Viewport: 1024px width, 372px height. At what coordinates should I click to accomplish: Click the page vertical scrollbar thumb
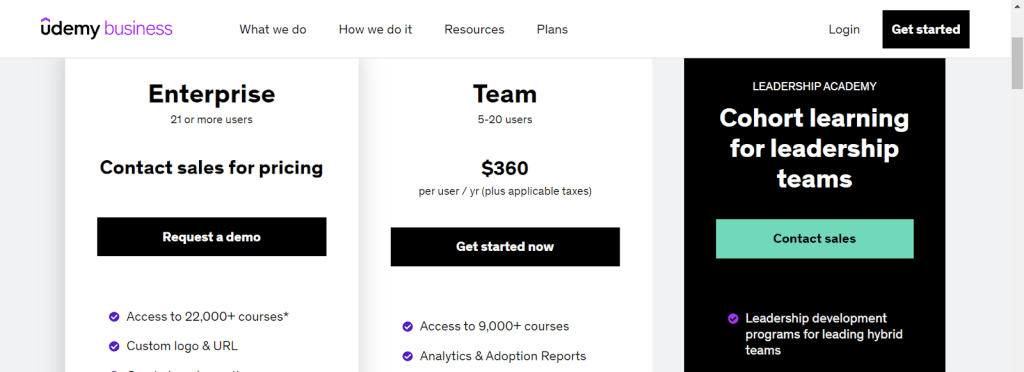click(x=1017, y=63)
